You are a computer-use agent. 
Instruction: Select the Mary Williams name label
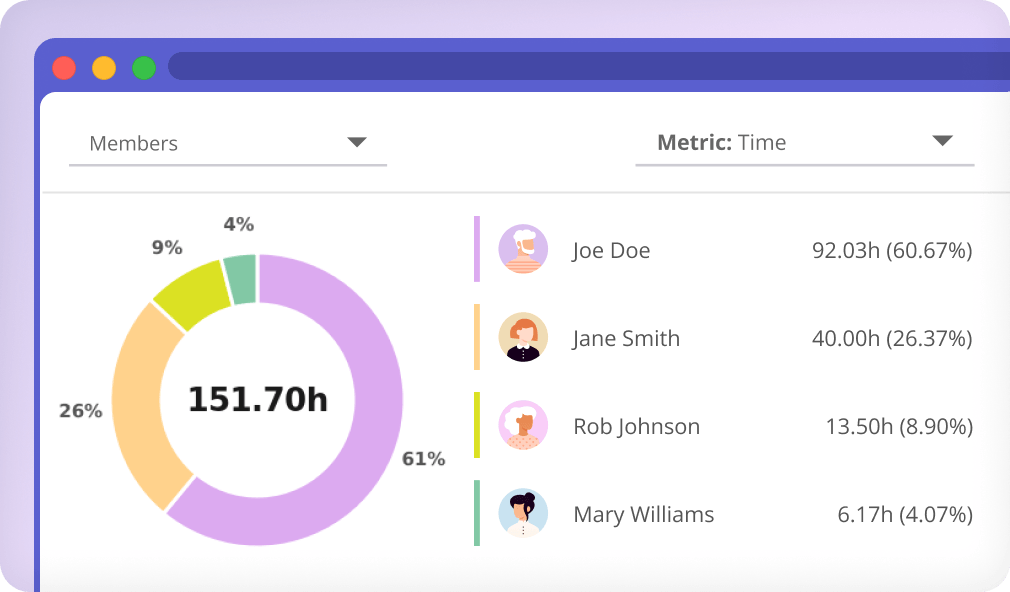643,515
